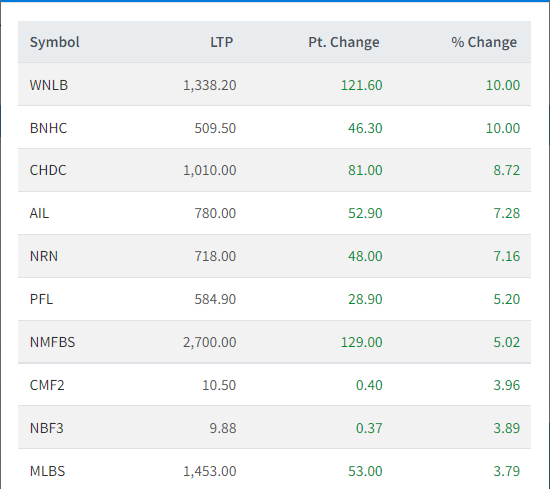Click BNHC point change 46.30
The image size is (550, 489).
(365, 128)
